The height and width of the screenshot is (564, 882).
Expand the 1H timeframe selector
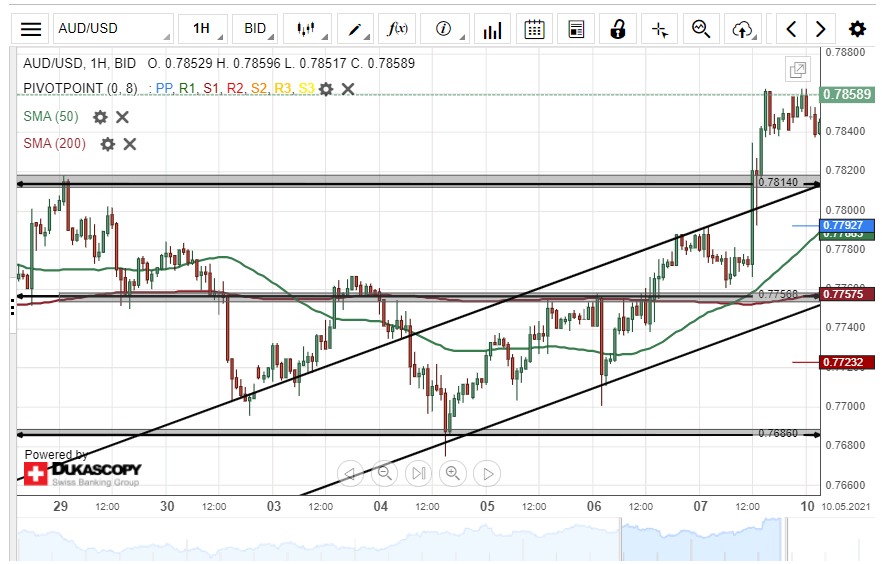202,29
